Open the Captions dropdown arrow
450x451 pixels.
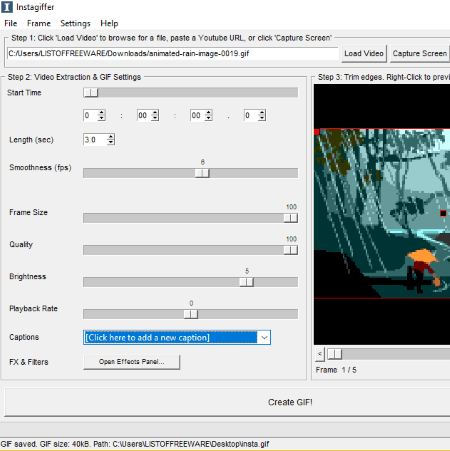[x=264, y=337]
